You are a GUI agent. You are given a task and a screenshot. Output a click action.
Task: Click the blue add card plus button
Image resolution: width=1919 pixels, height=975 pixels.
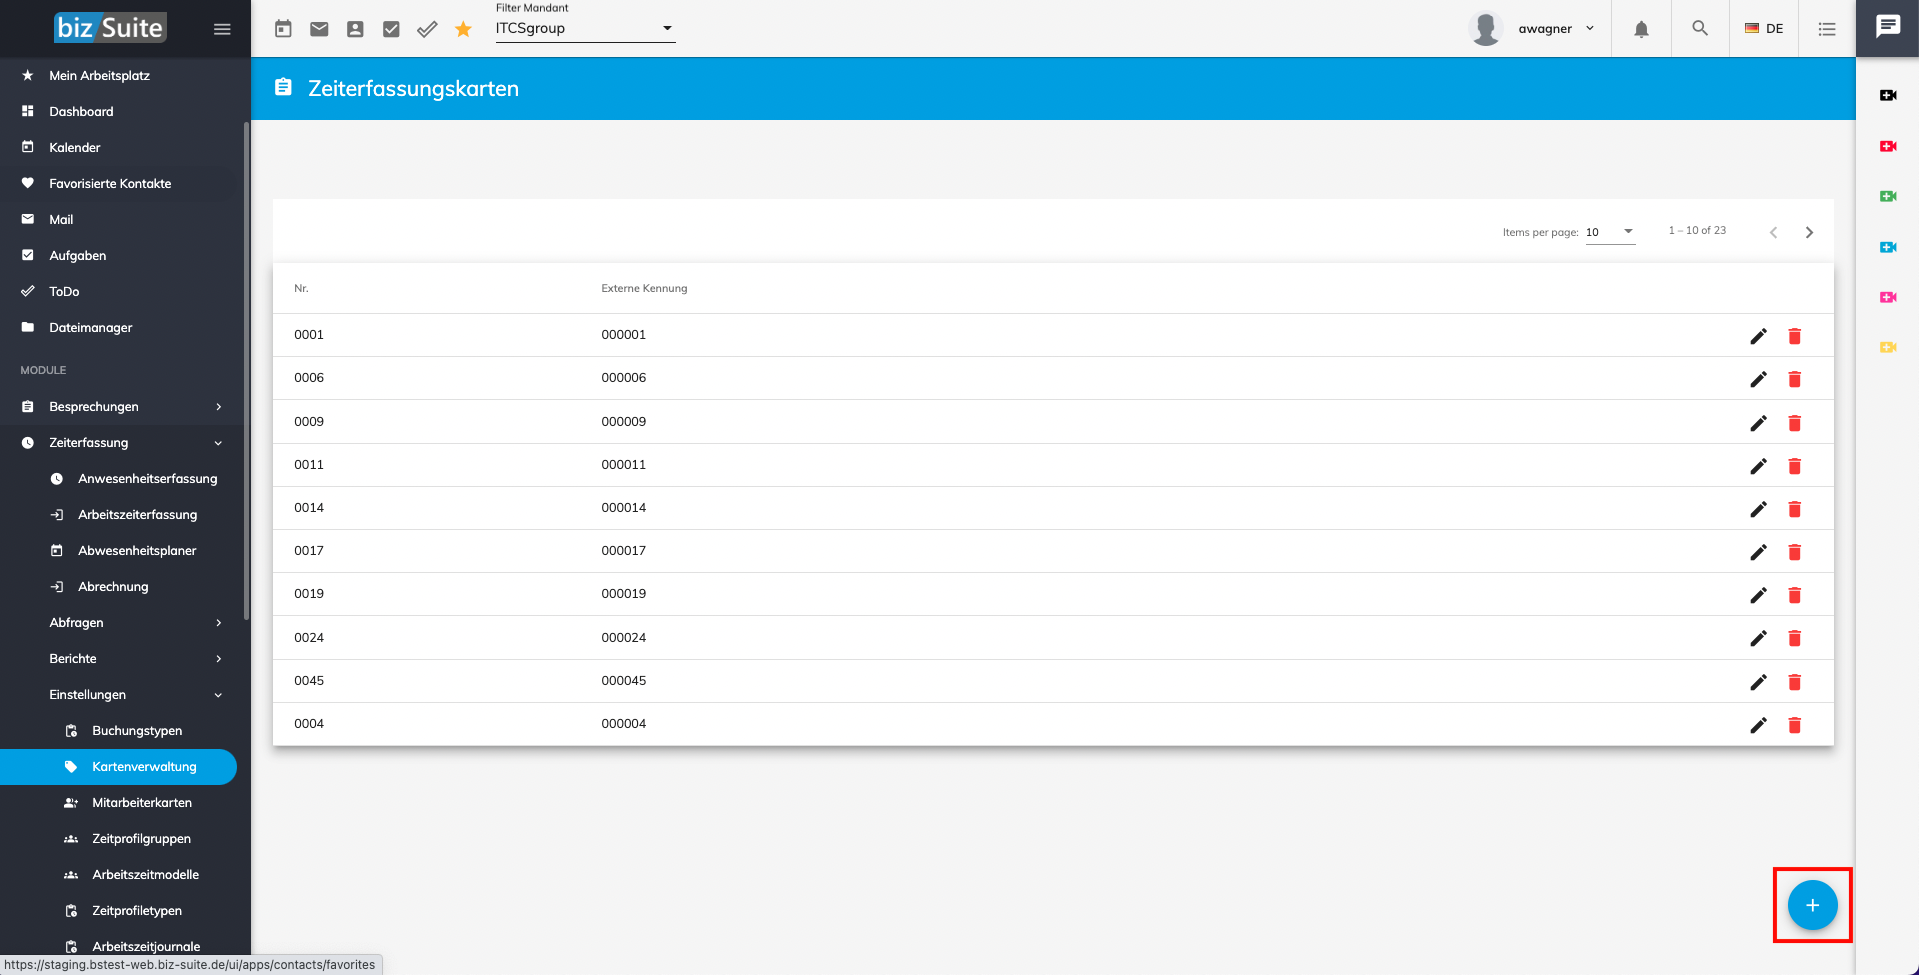[x=1812, y=905]
